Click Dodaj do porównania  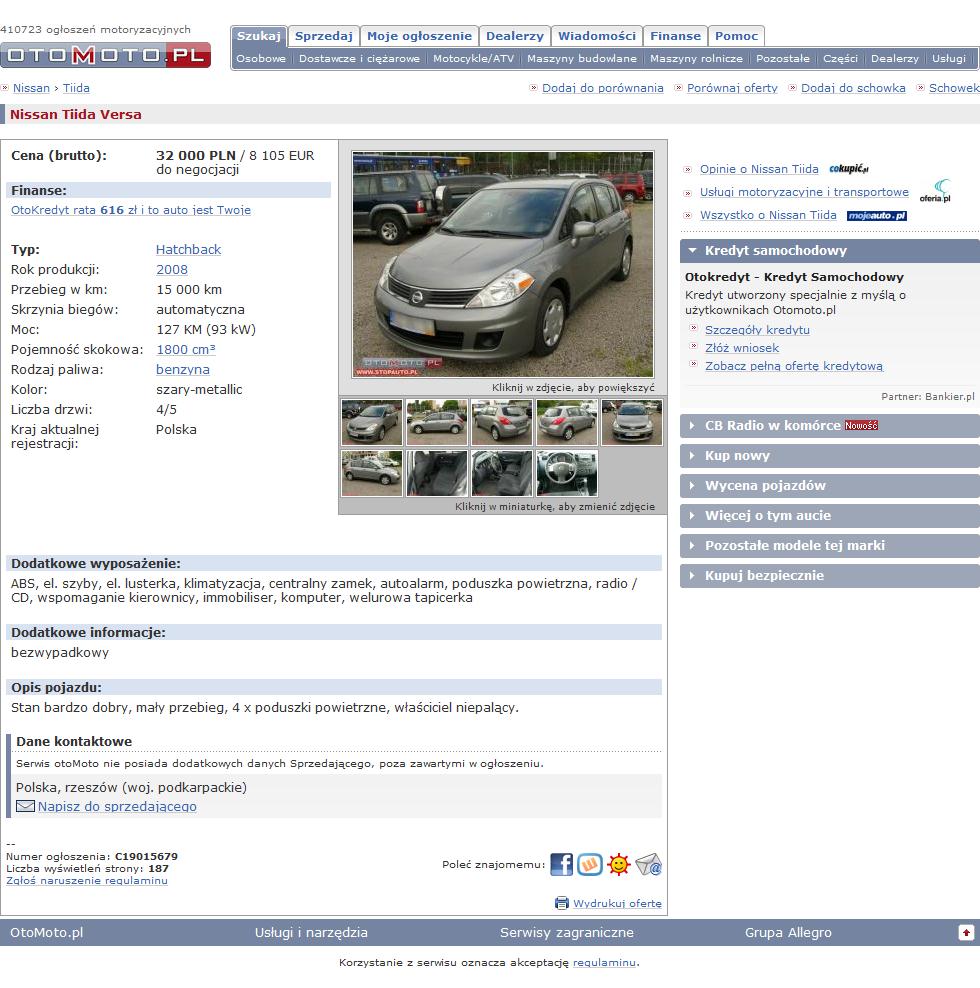pyautogui.click(x=602, y=88)
